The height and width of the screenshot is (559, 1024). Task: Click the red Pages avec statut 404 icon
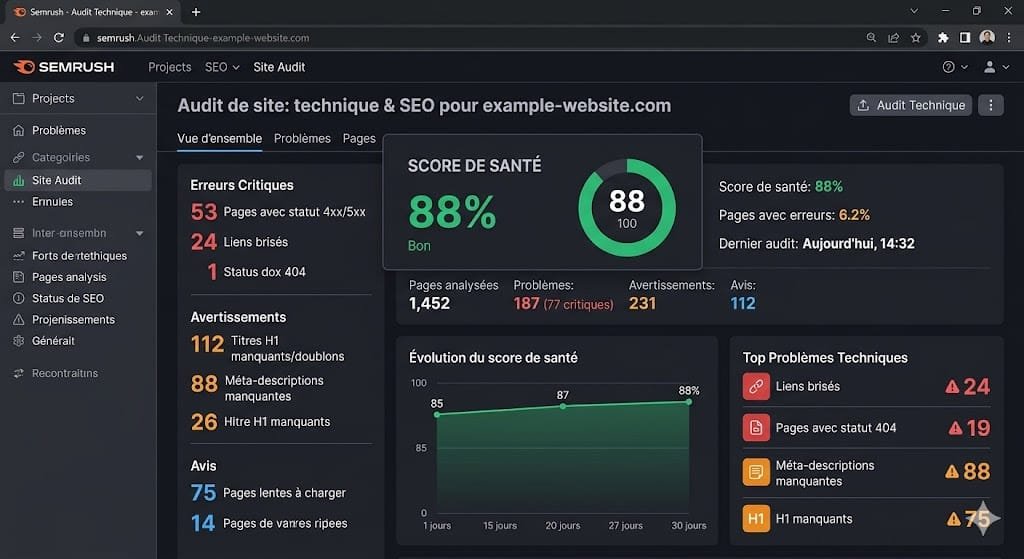pyautogui.click(x=756, y=428)
